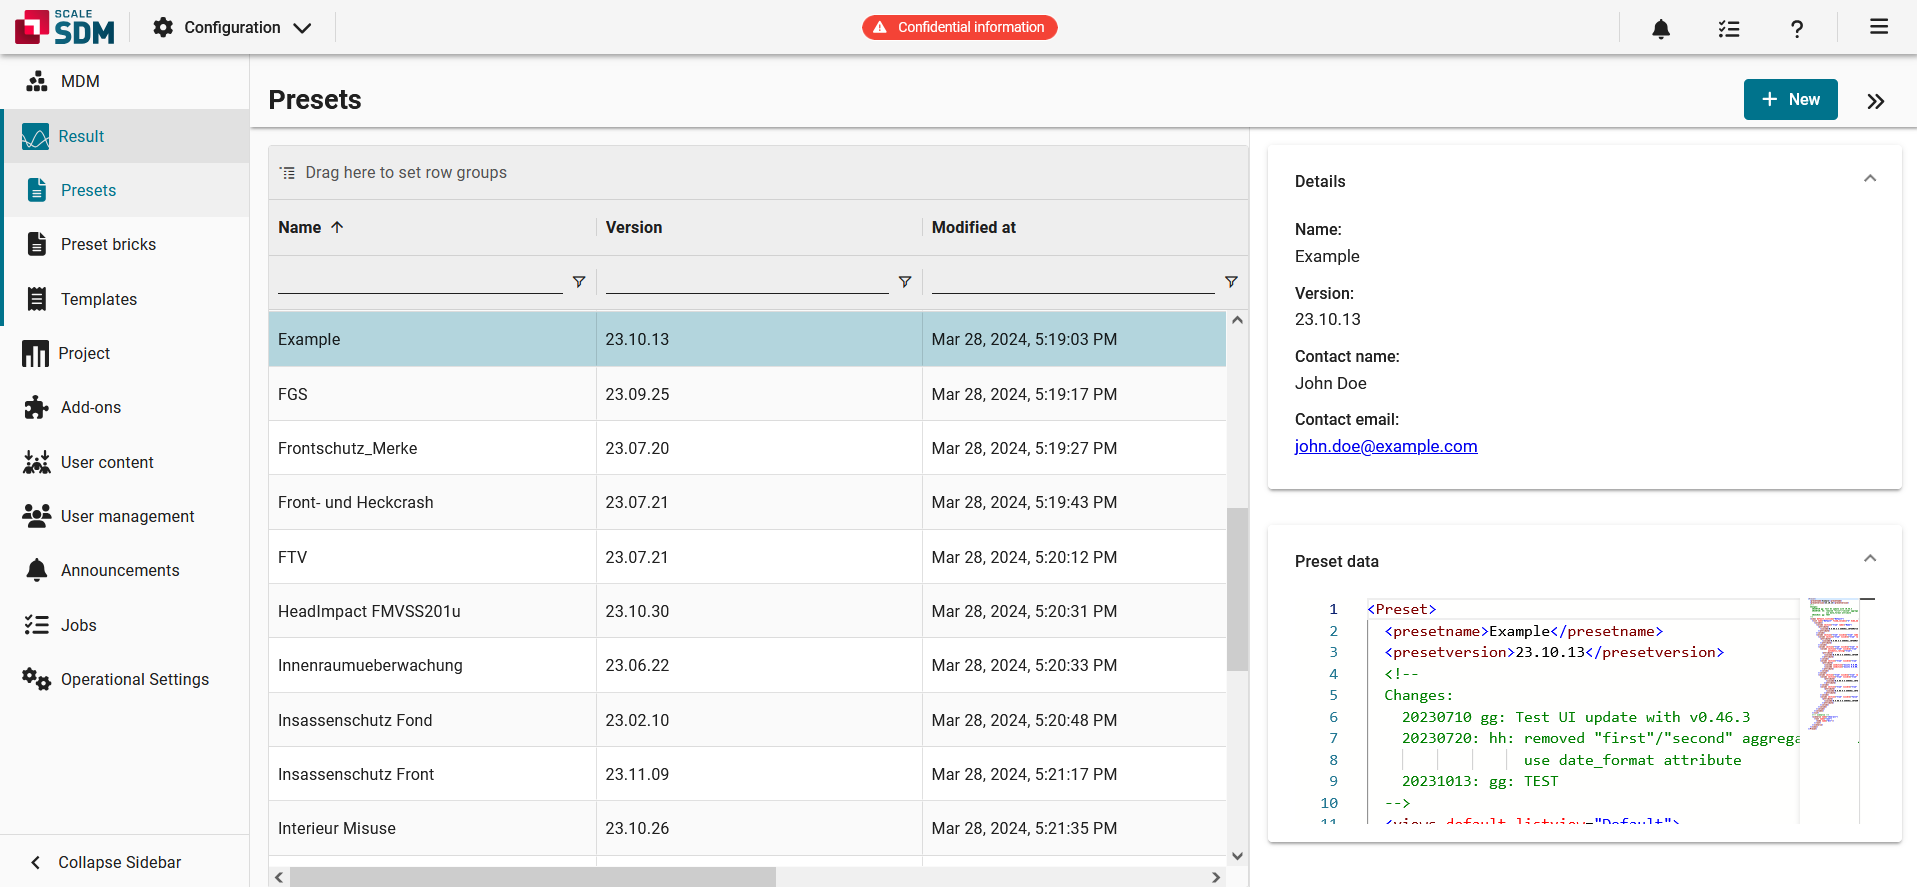
Task: Open Project in the sidebar
Action: click(125, 353)
